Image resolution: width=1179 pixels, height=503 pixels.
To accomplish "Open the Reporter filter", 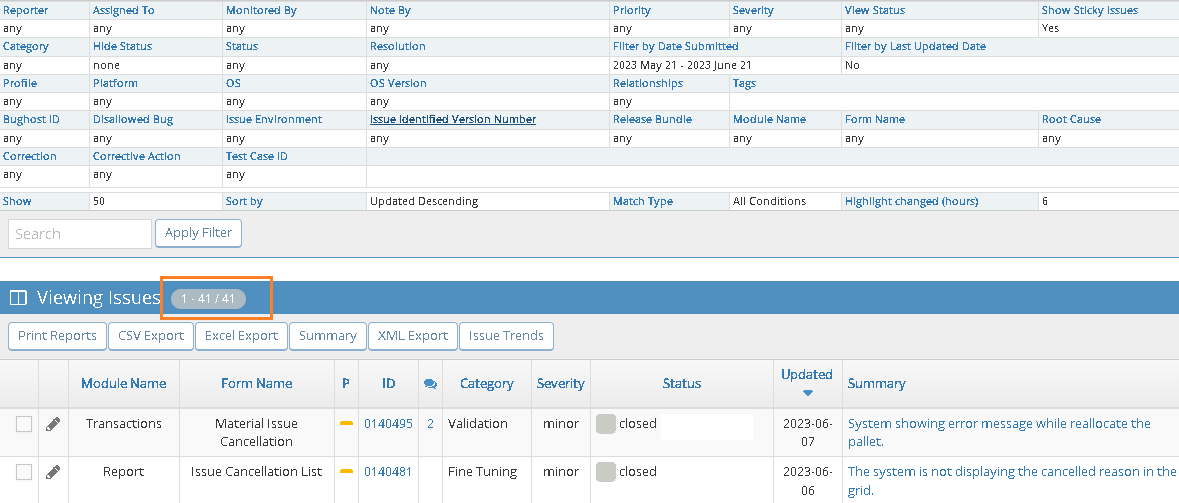I will (26, 11).
